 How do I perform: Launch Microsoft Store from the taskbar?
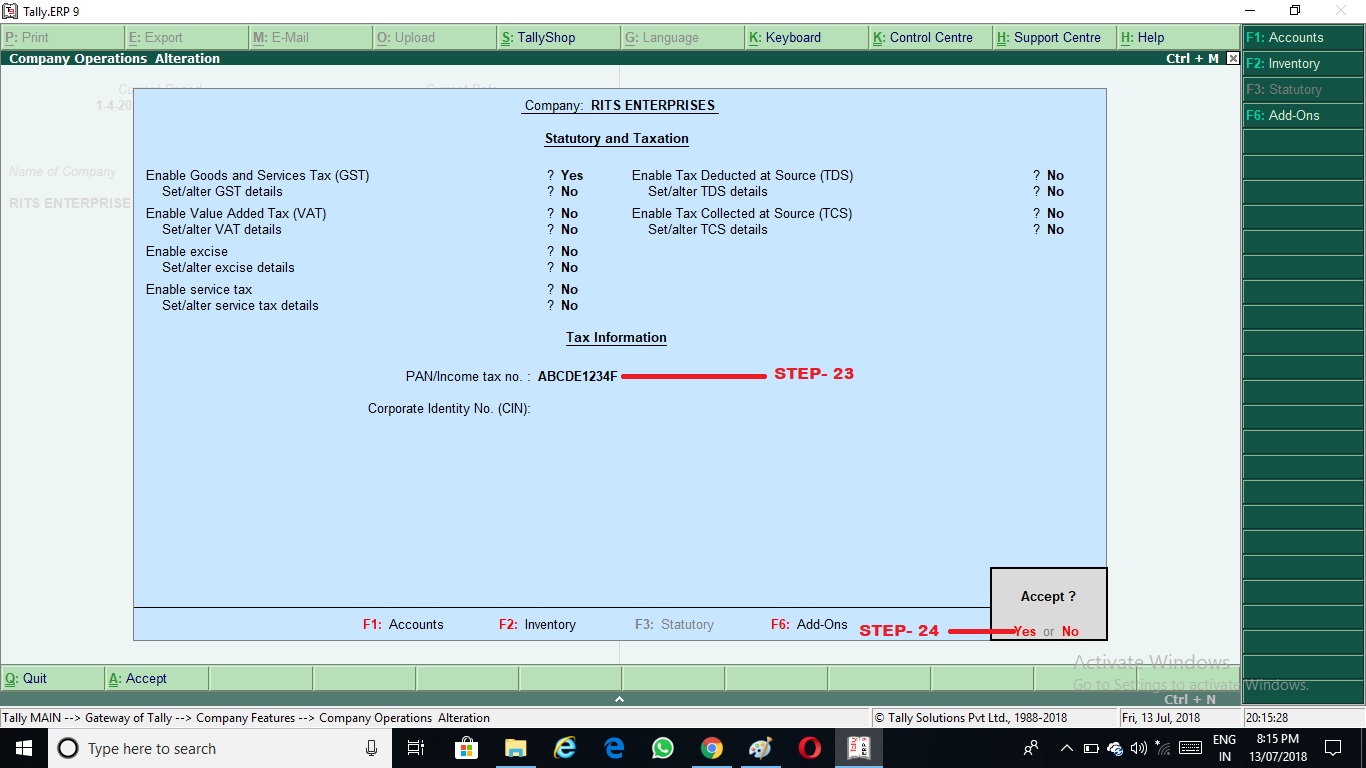(466, 748)
